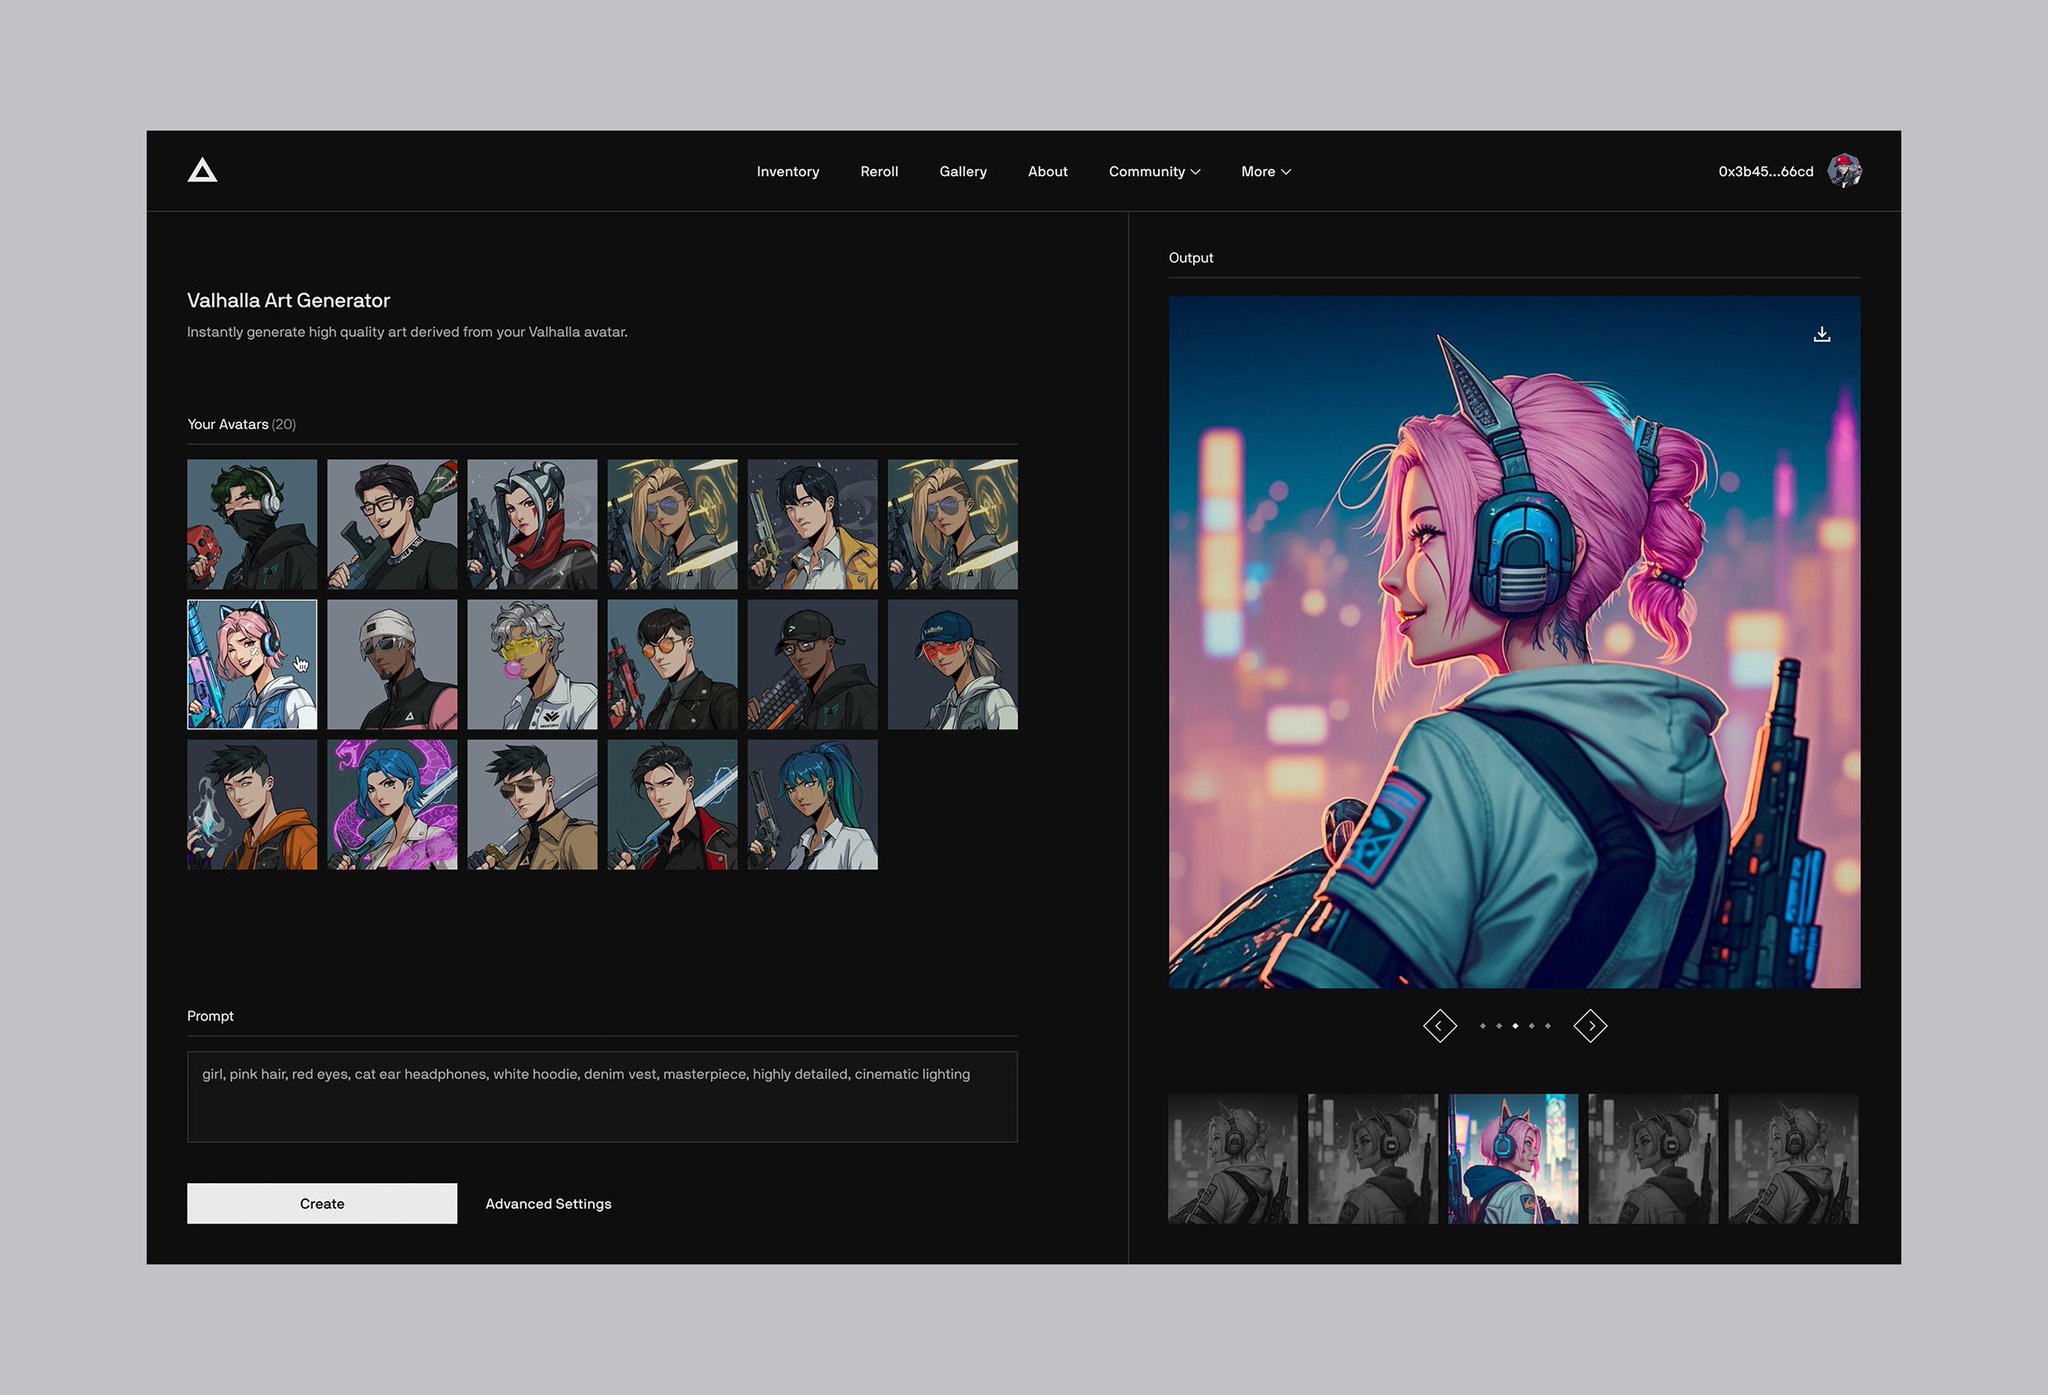Viewport: 2048px width, 1395px height.
Task: Expand the Community dropdown menu
Action: [1154, 172]
